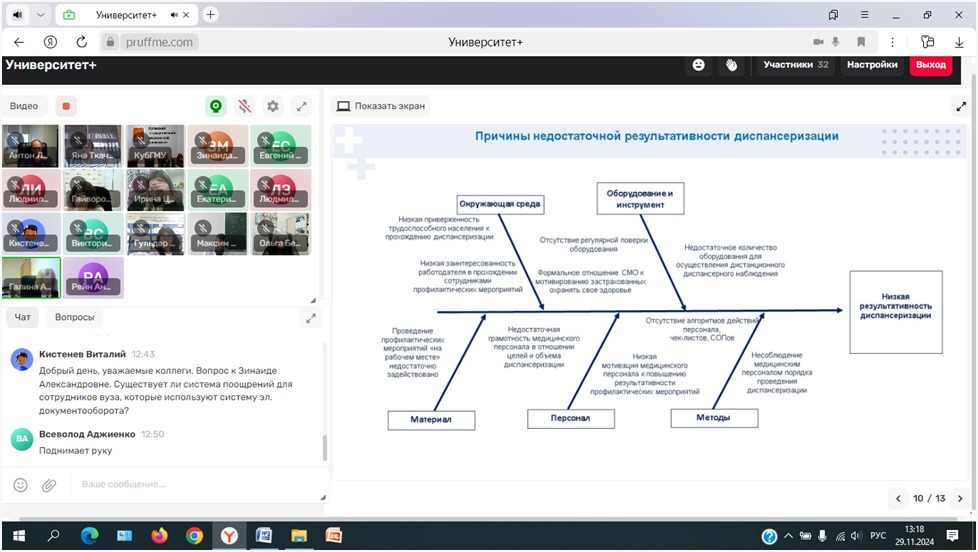Open emoji picker in chat input

click(21, 485)
